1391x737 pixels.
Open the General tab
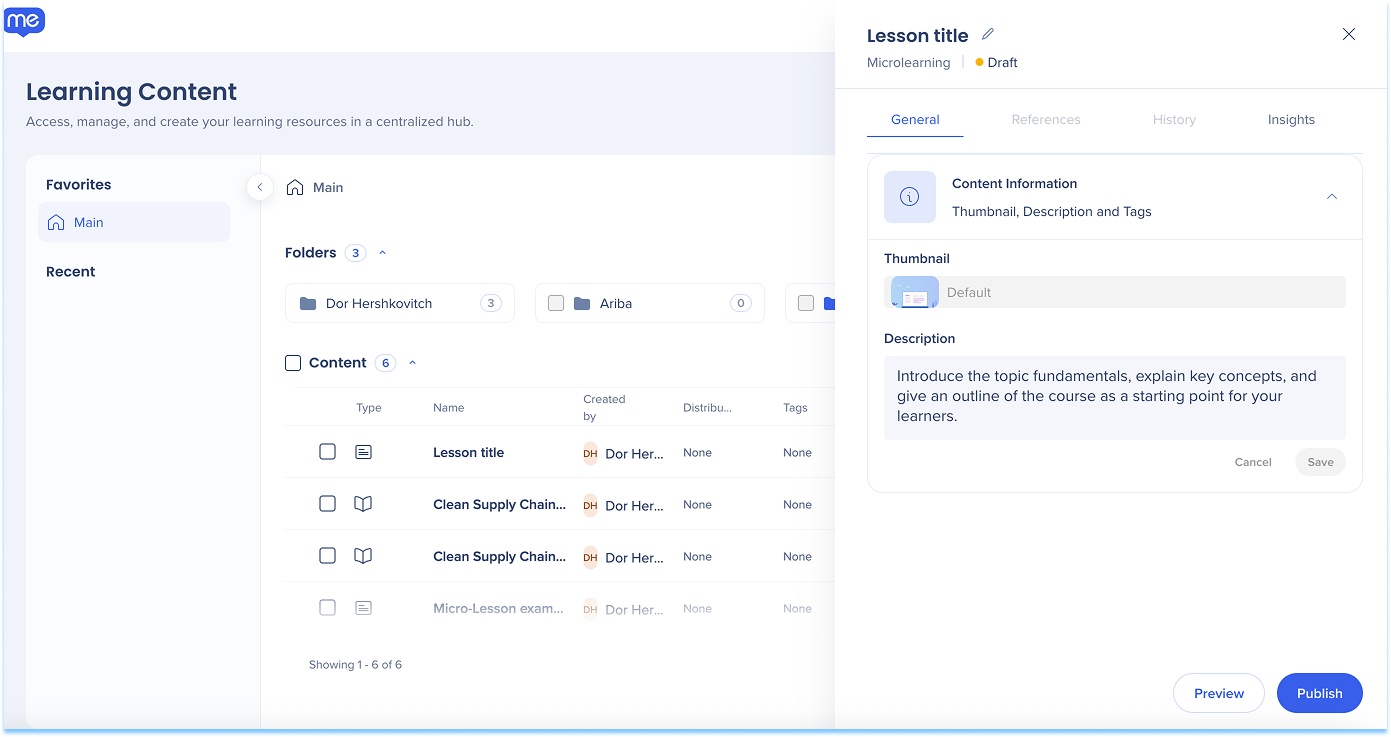[x=915, y=119]
